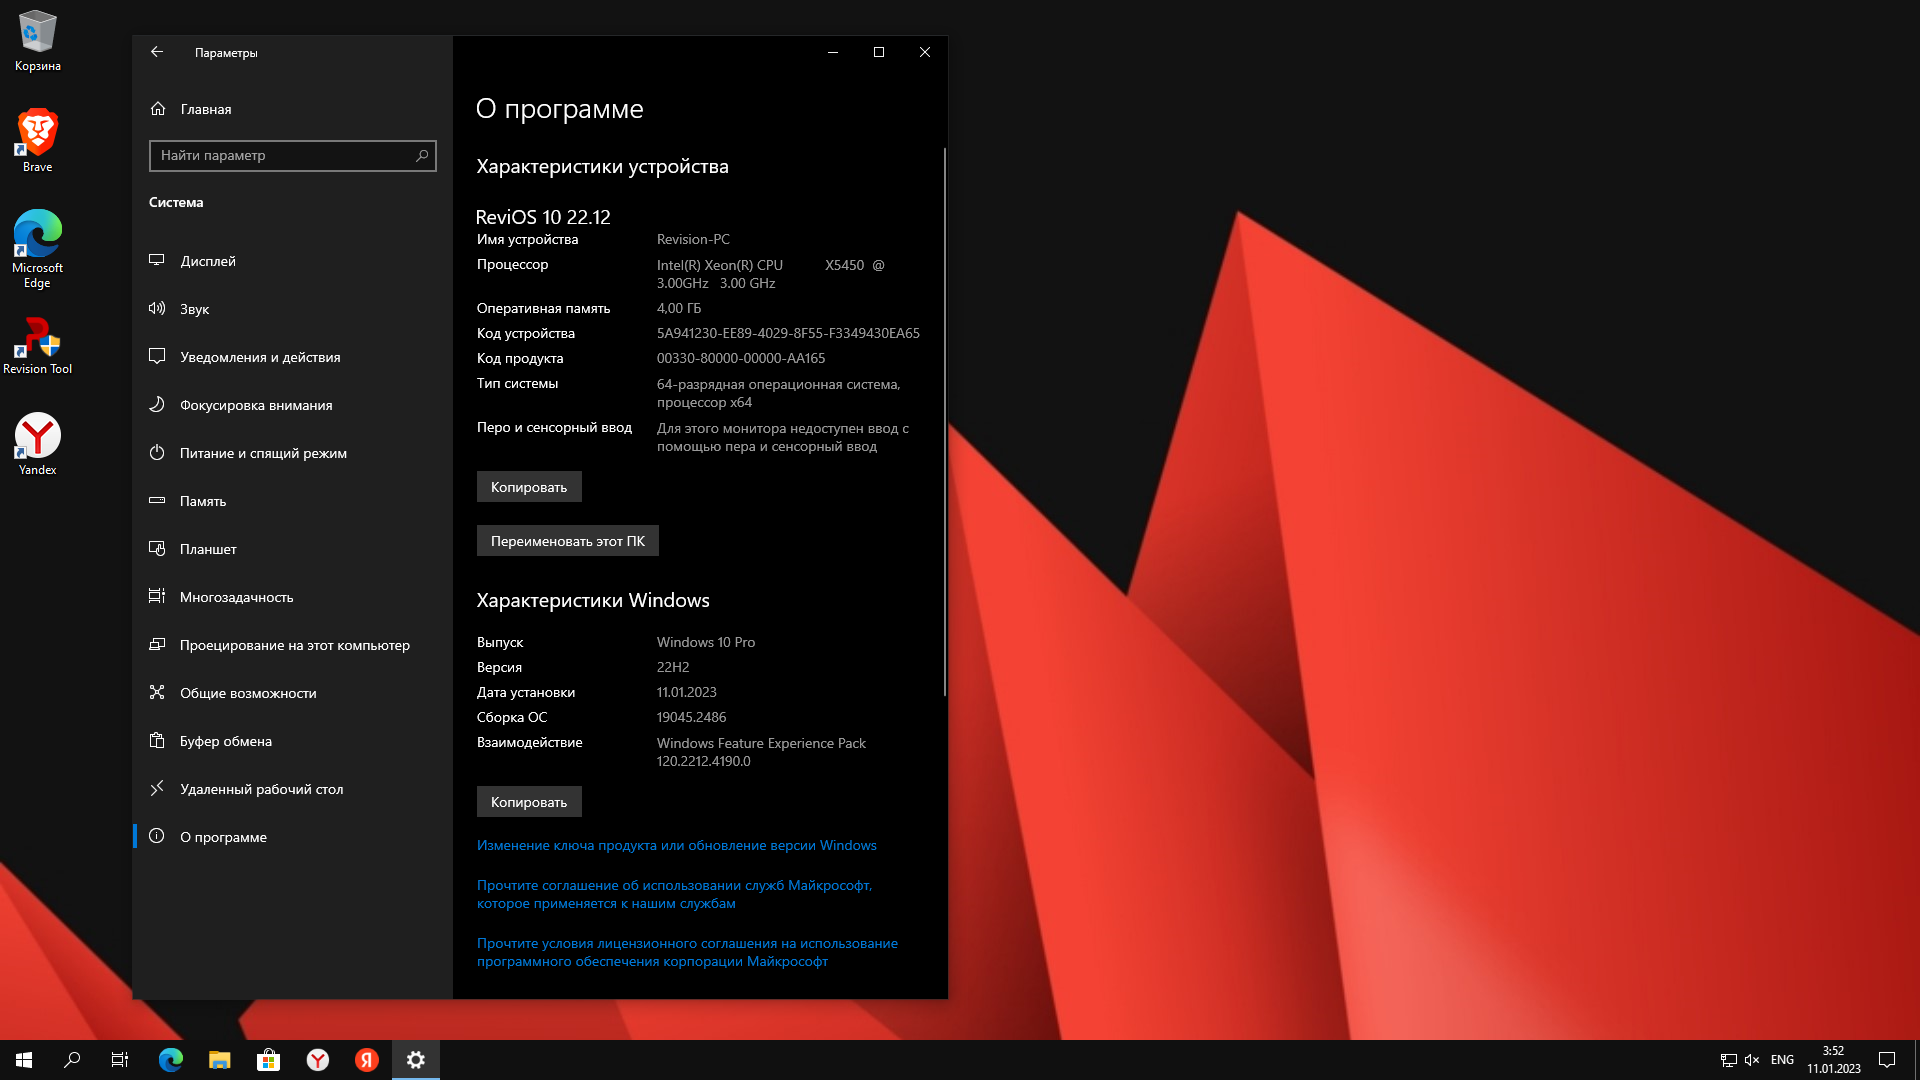Open the Дисплей settings section
Image resolution: width=1920 pixels, height=1080 pixels.
coord(208,261)
